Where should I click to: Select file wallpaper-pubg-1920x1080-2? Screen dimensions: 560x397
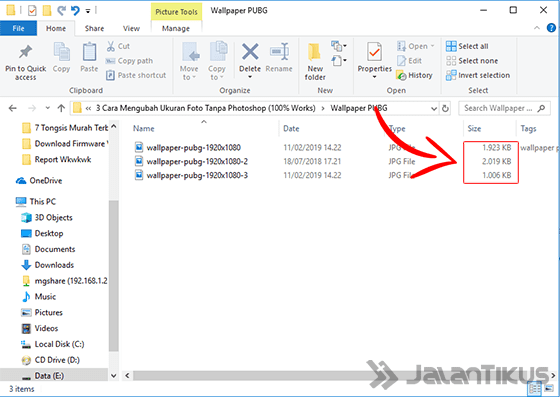click(197, 161)
